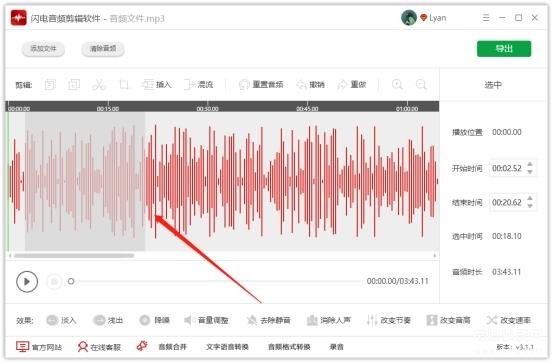The height and width of the screenshot is (364, 553).
Task: Click the 添加文件 add file button
Action: [x=43, y=49]
